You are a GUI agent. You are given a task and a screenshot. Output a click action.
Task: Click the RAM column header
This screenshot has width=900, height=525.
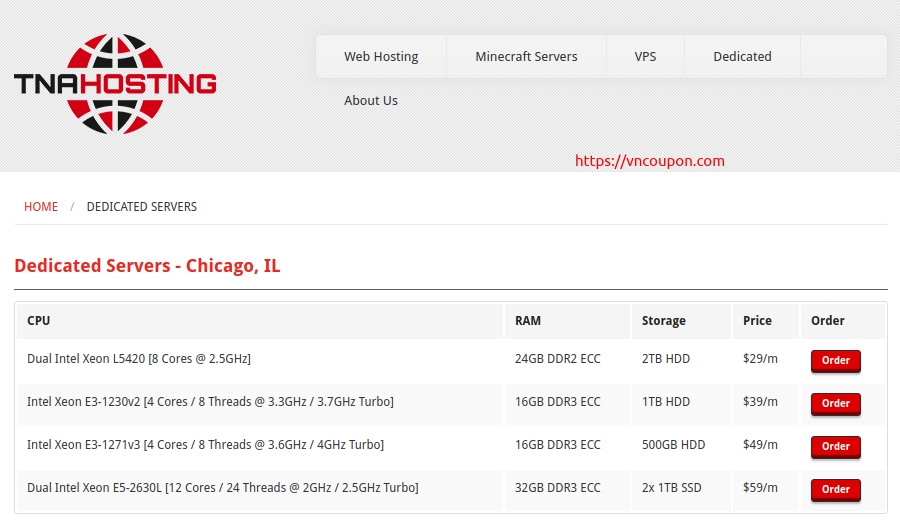528,321
